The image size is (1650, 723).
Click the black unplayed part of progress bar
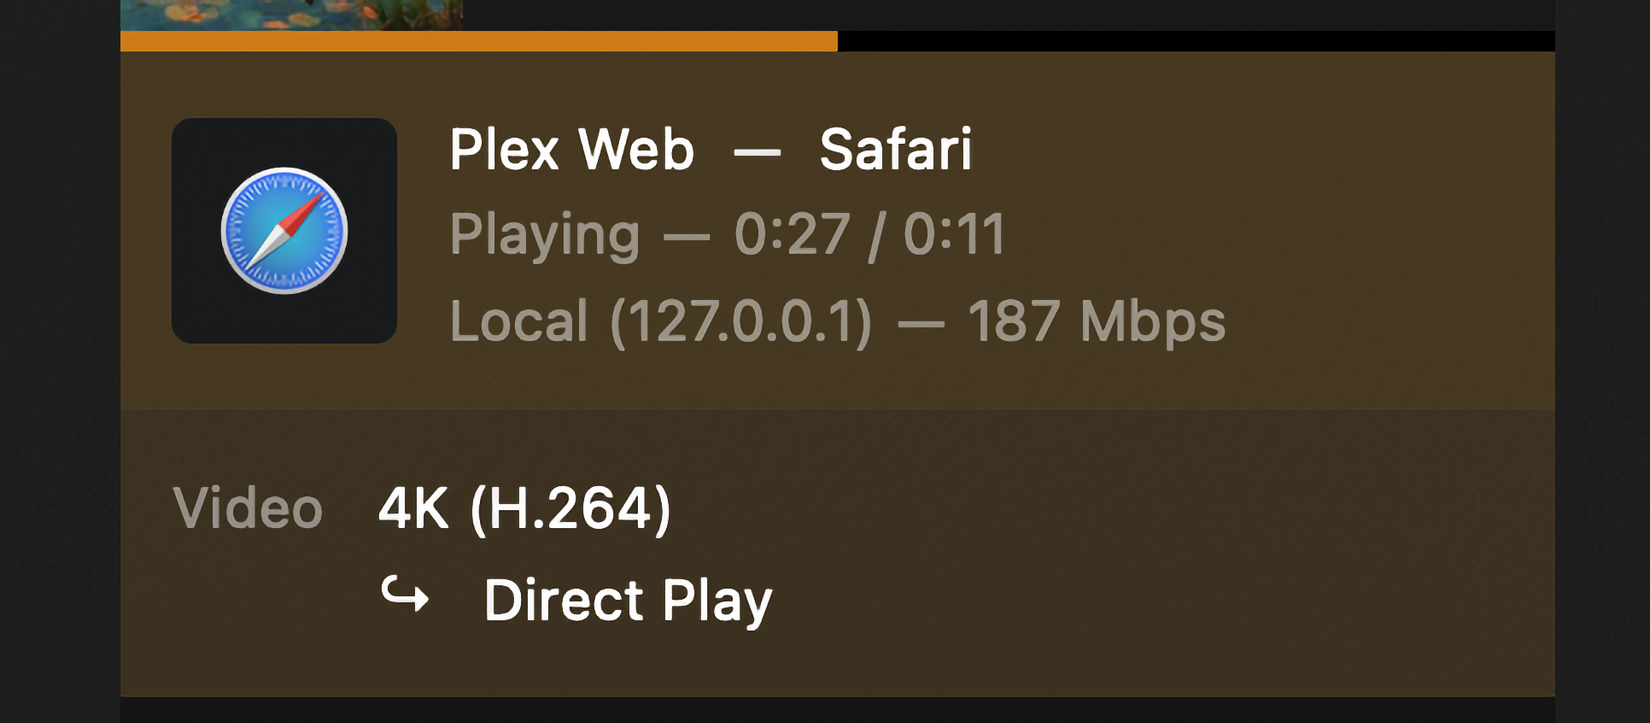pos(1195,41)
